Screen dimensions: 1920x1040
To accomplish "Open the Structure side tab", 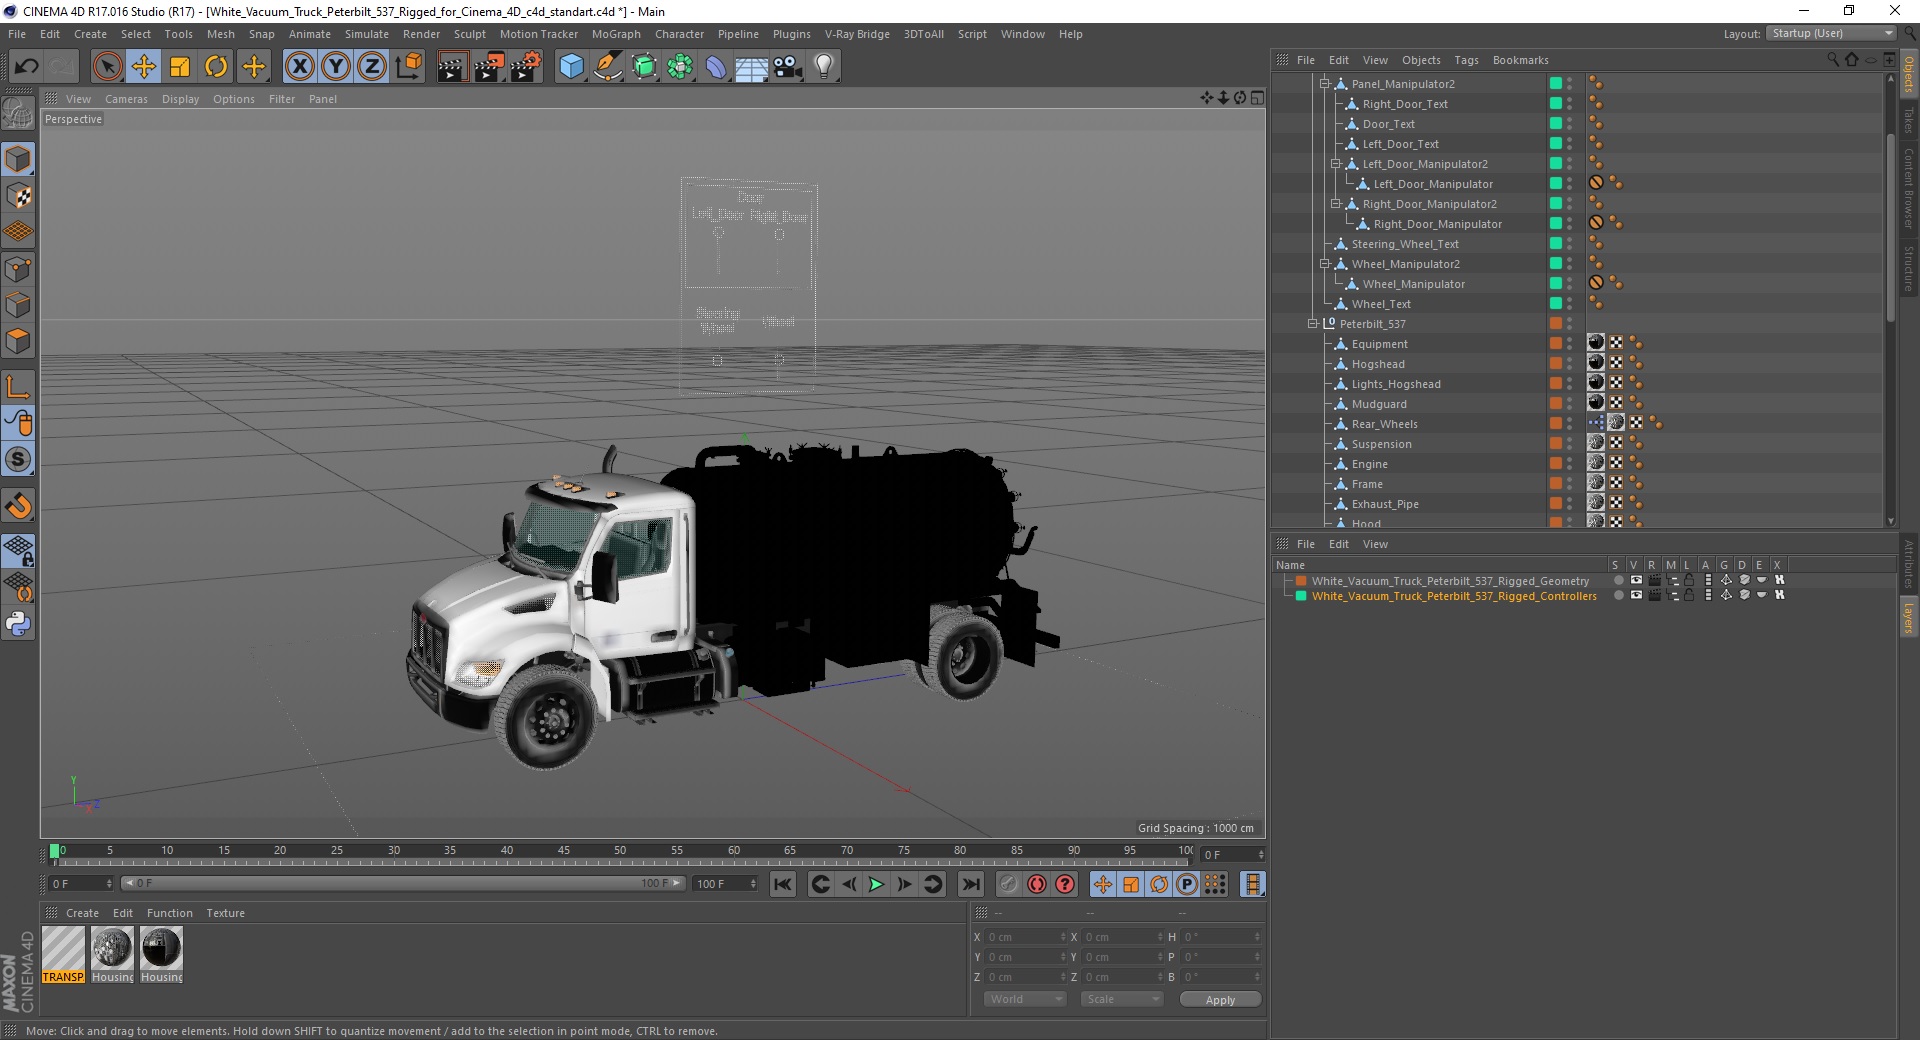I will (1909, 268).
